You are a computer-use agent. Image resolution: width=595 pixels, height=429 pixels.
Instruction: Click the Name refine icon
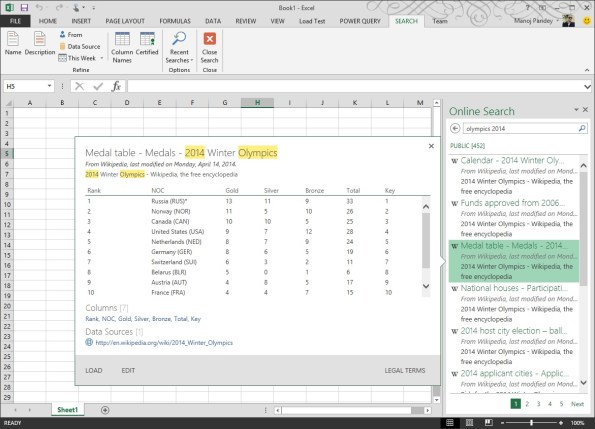13,43
